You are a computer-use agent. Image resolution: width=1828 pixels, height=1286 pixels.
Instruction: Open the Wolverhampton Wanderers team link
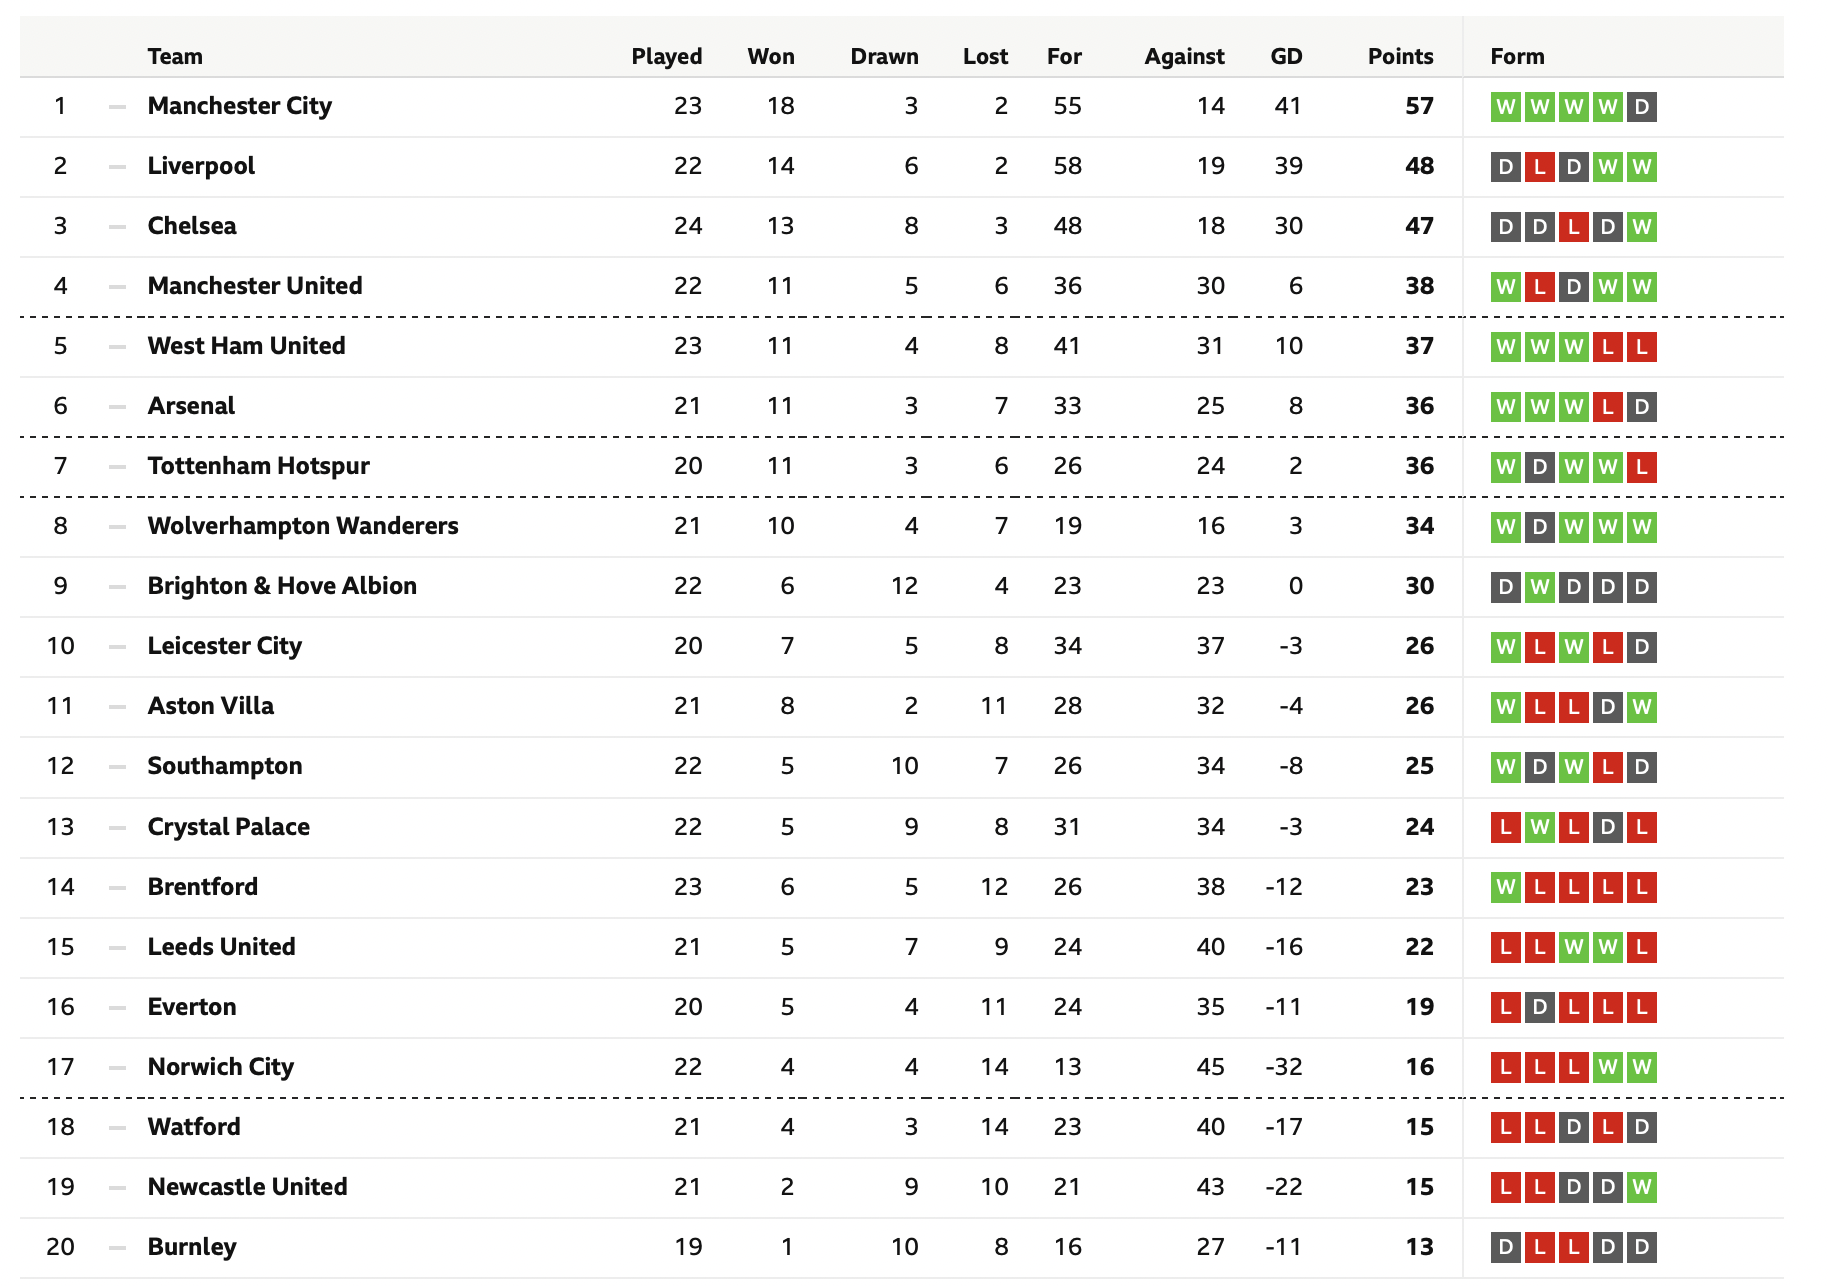click(303, 526)
